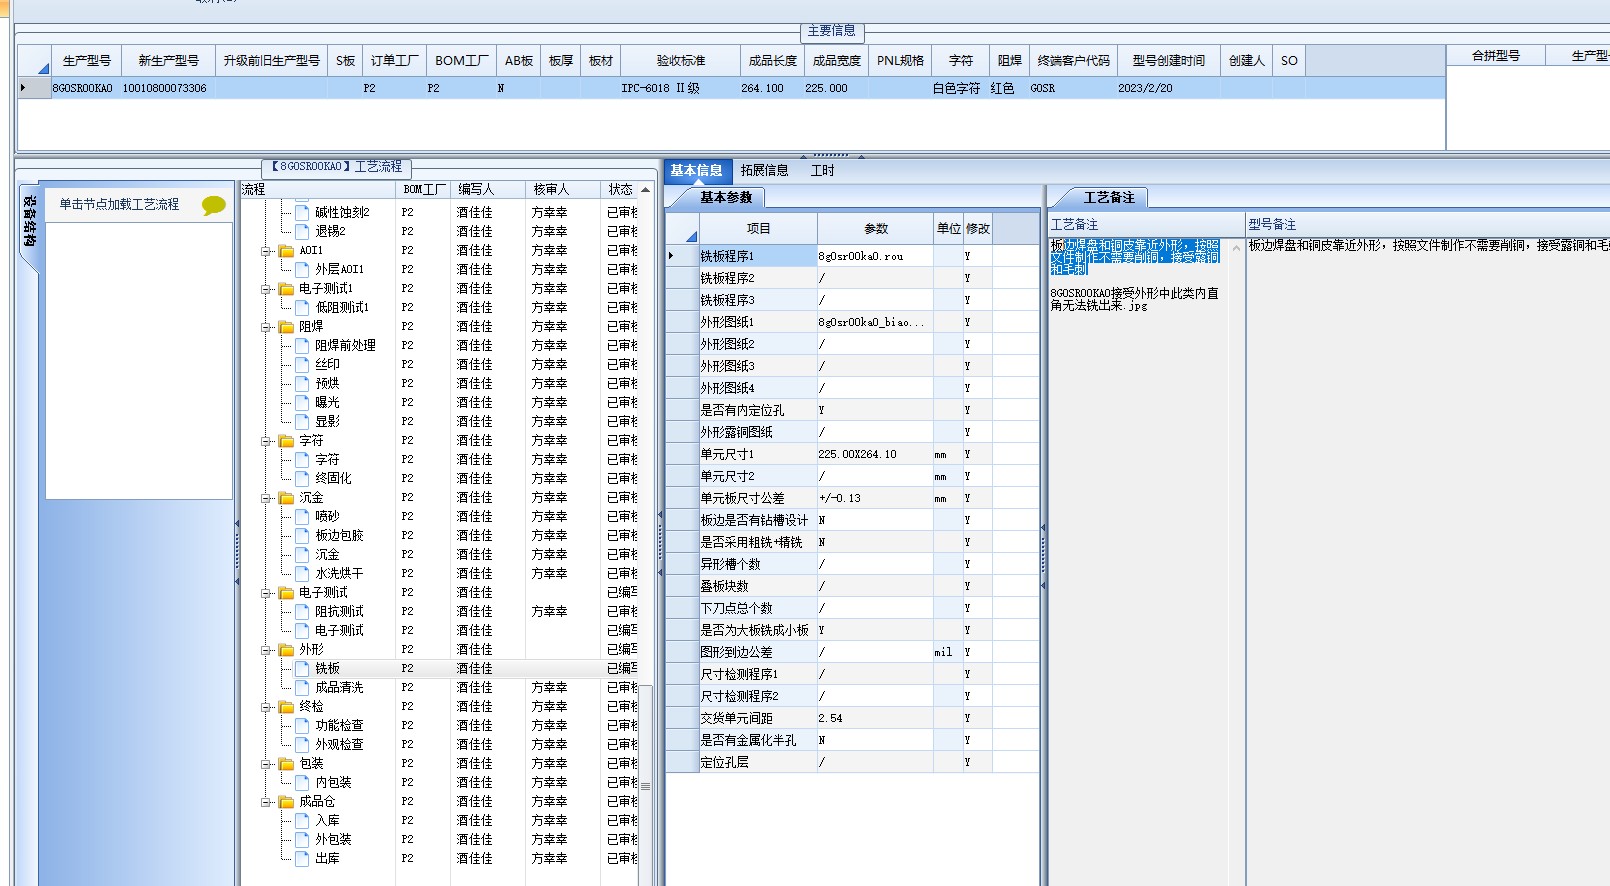Click the document icon beside 喷砂
Screen dimensions: 1610x886
point(302,516)
